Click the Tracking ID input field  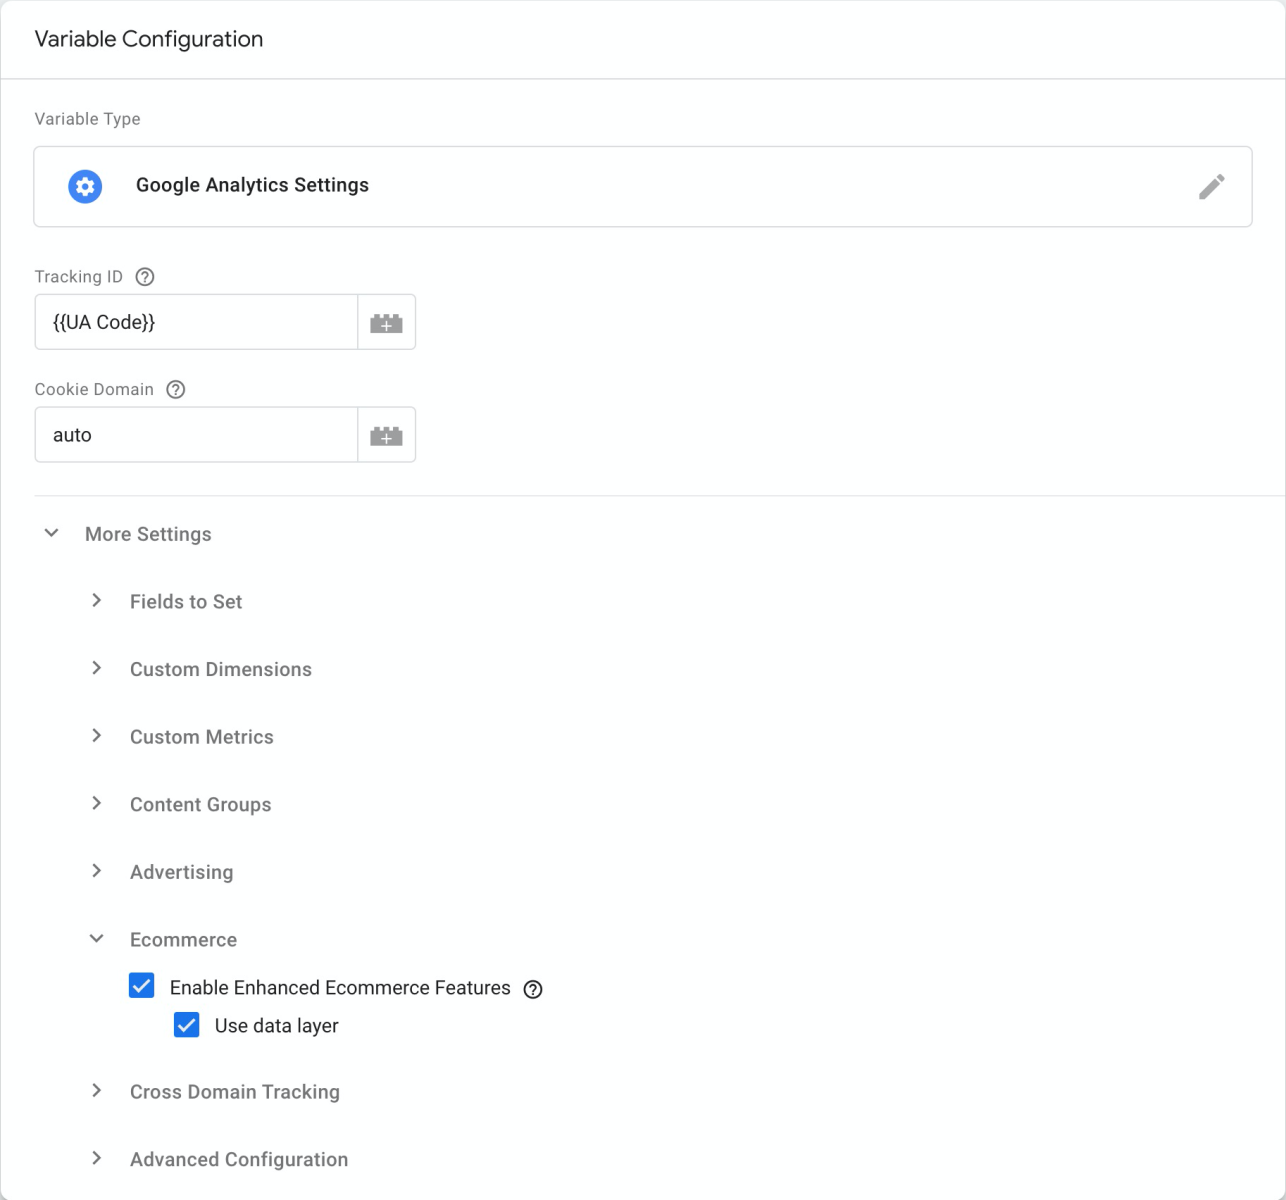coord(196,322)
